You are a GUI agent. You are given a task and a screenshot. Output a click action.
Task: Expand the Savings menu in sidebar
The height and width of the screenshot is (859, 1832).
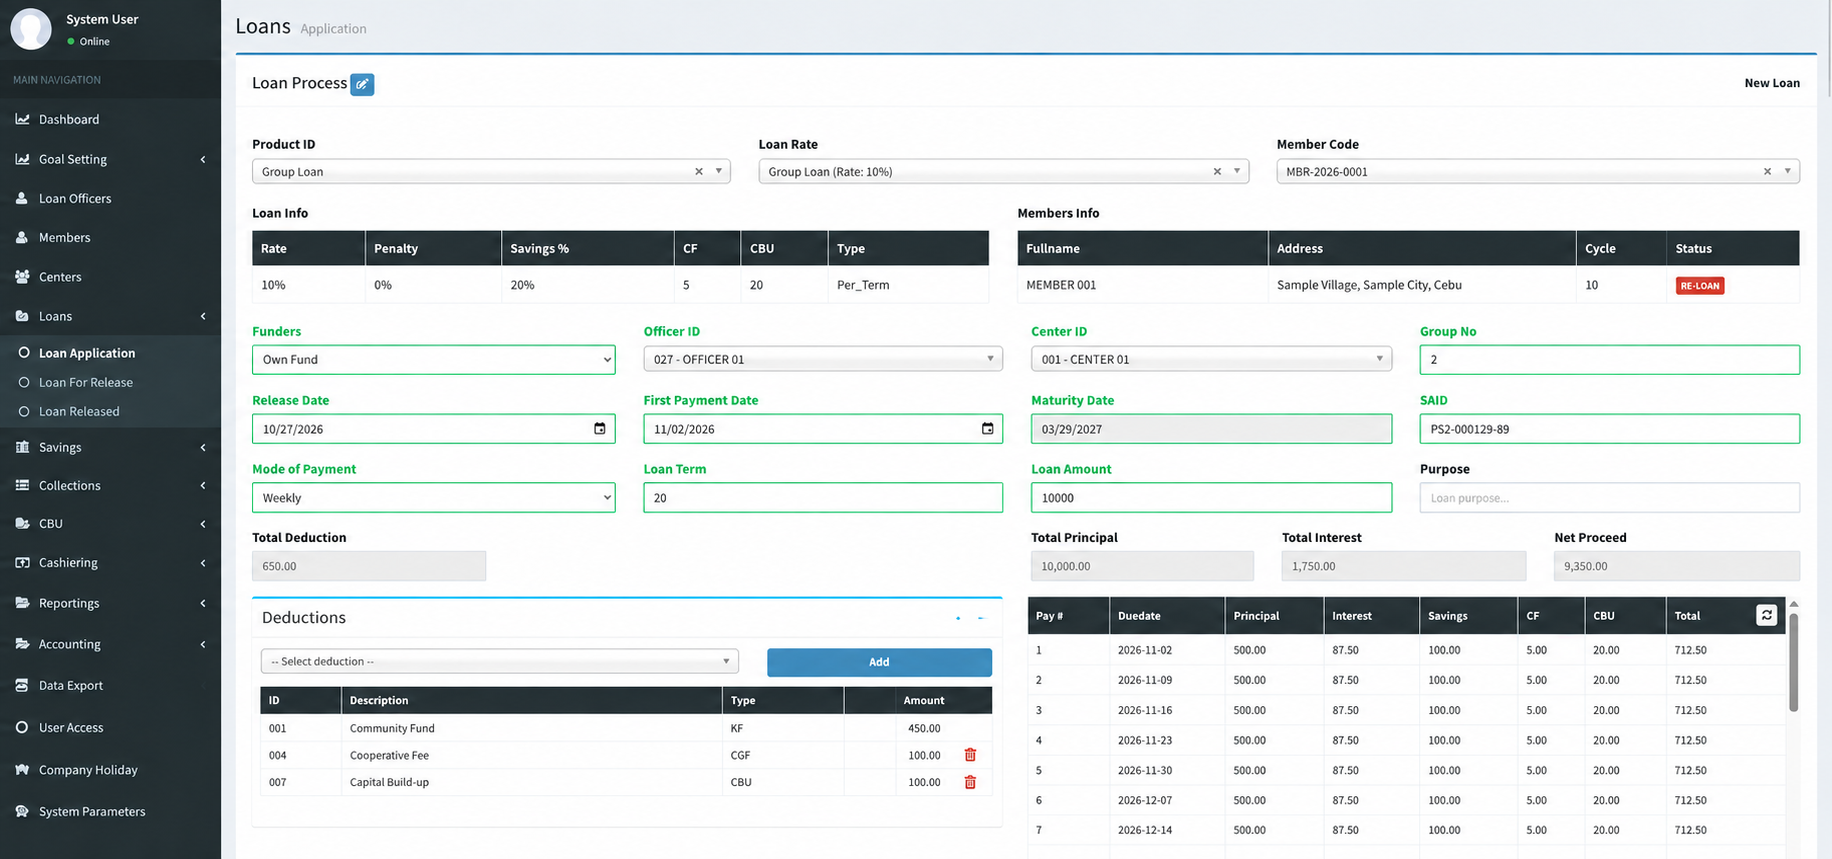110,447
